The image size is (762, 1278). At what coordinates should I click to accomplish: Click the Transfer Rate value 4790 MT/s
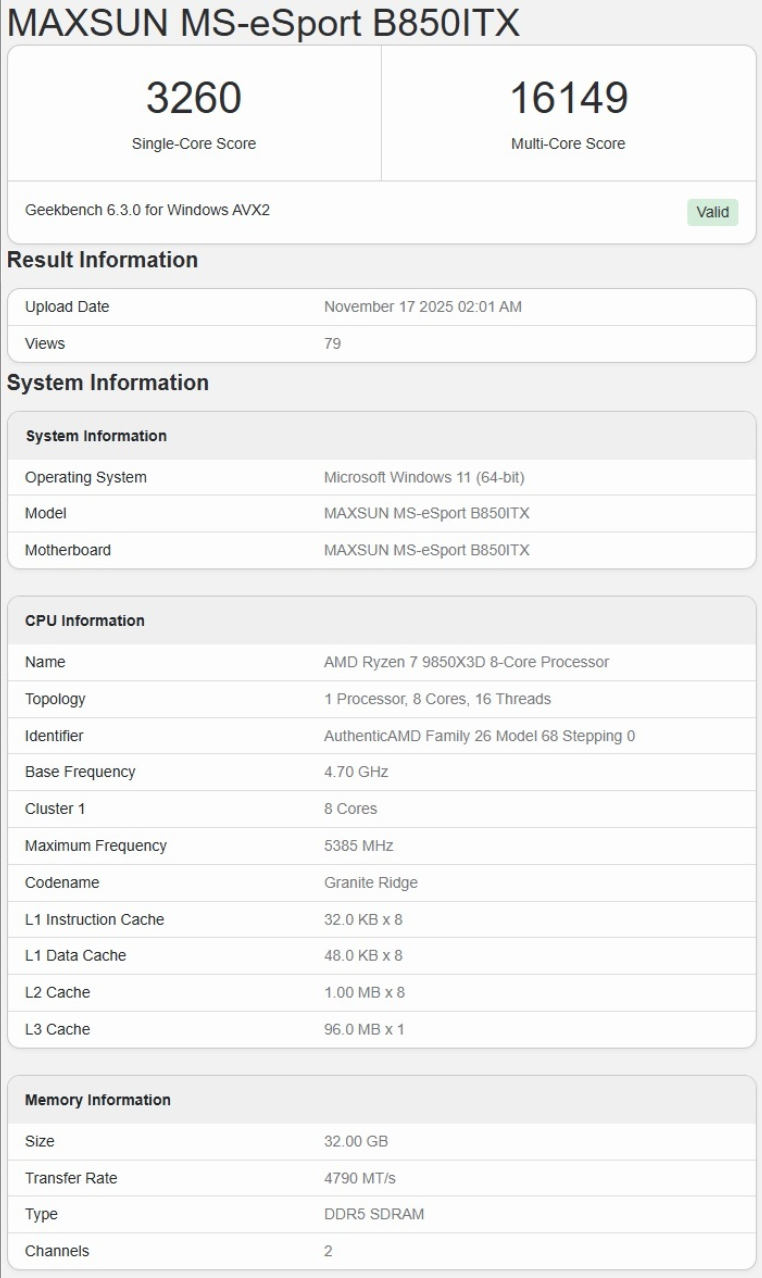(360, 1178)
